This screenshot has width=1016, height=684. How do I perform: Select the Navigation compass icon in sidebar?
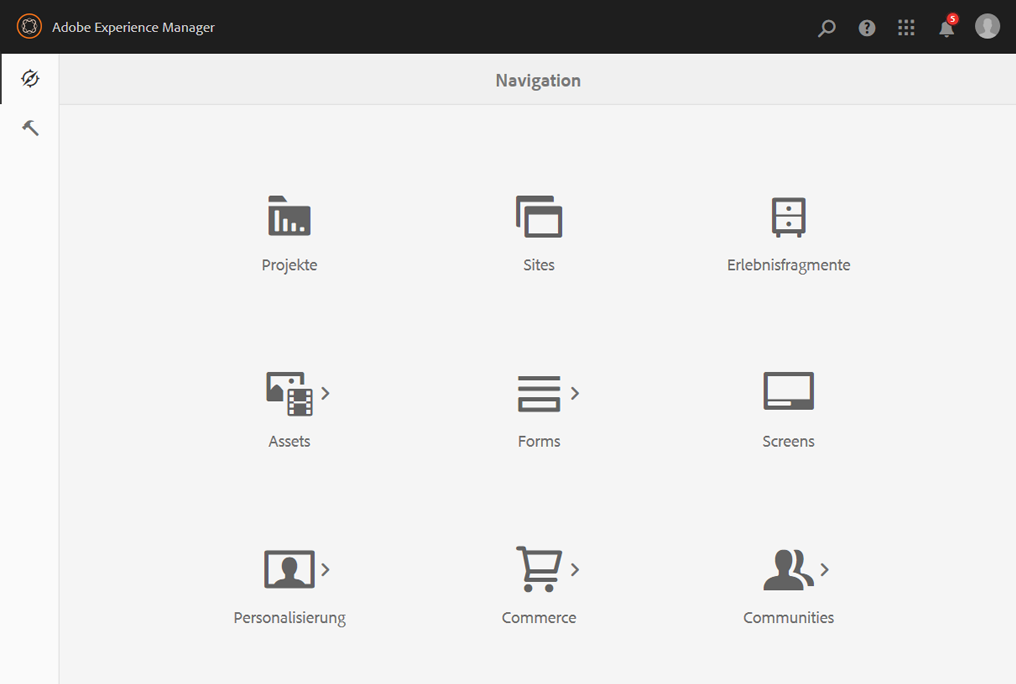click(30, 79)
